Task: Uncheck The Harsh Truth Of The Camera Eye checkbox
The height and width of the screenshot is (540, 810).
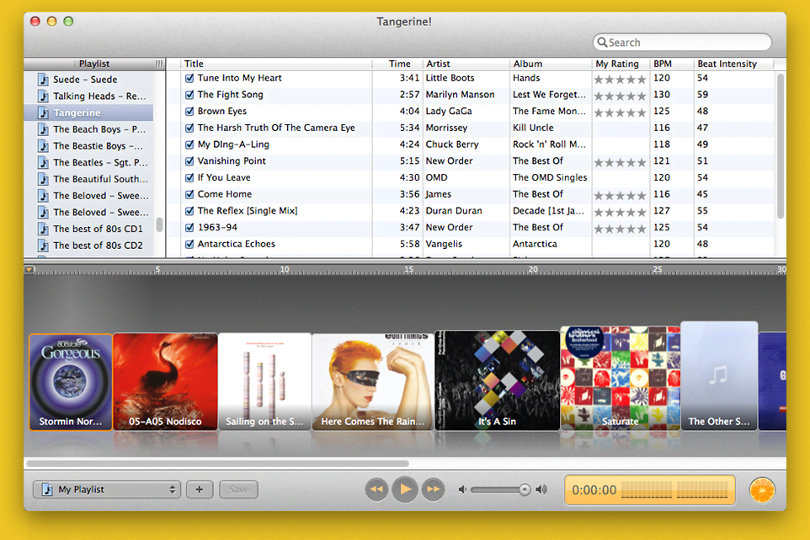Action: [x=190, y=128]
